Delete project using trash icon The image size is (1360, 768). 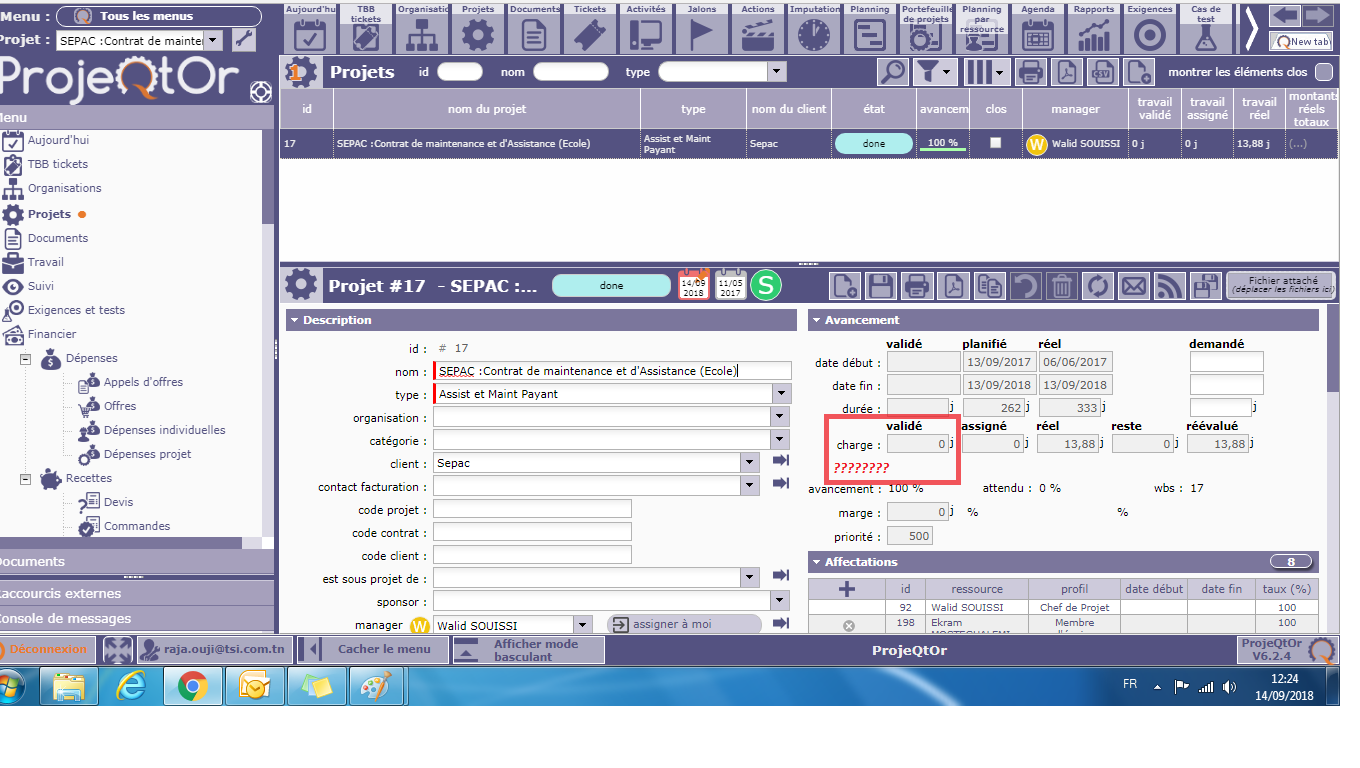point(1062,286)
